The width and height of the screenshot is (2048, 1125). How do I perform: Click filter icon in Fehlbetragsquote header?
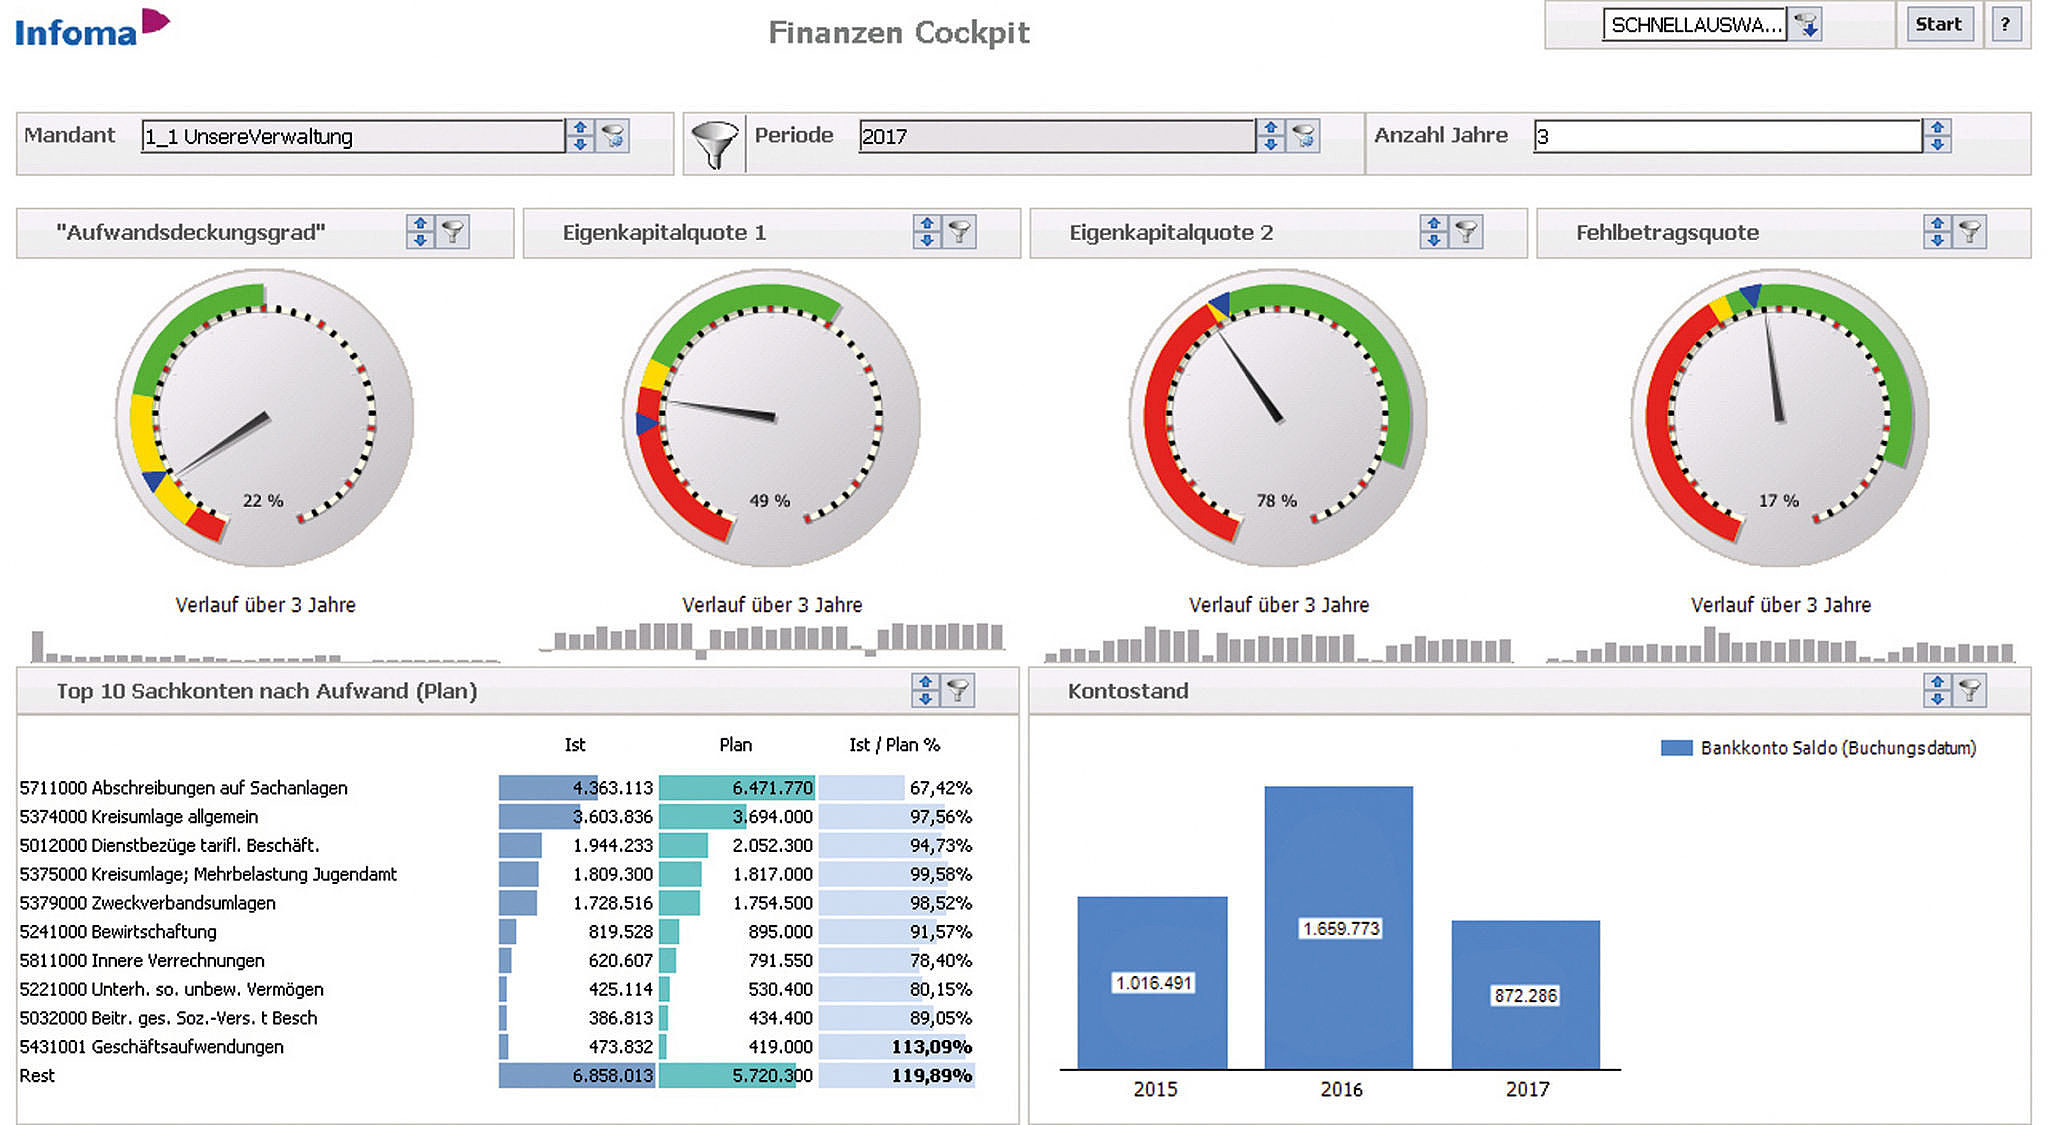click(1971, 232)
